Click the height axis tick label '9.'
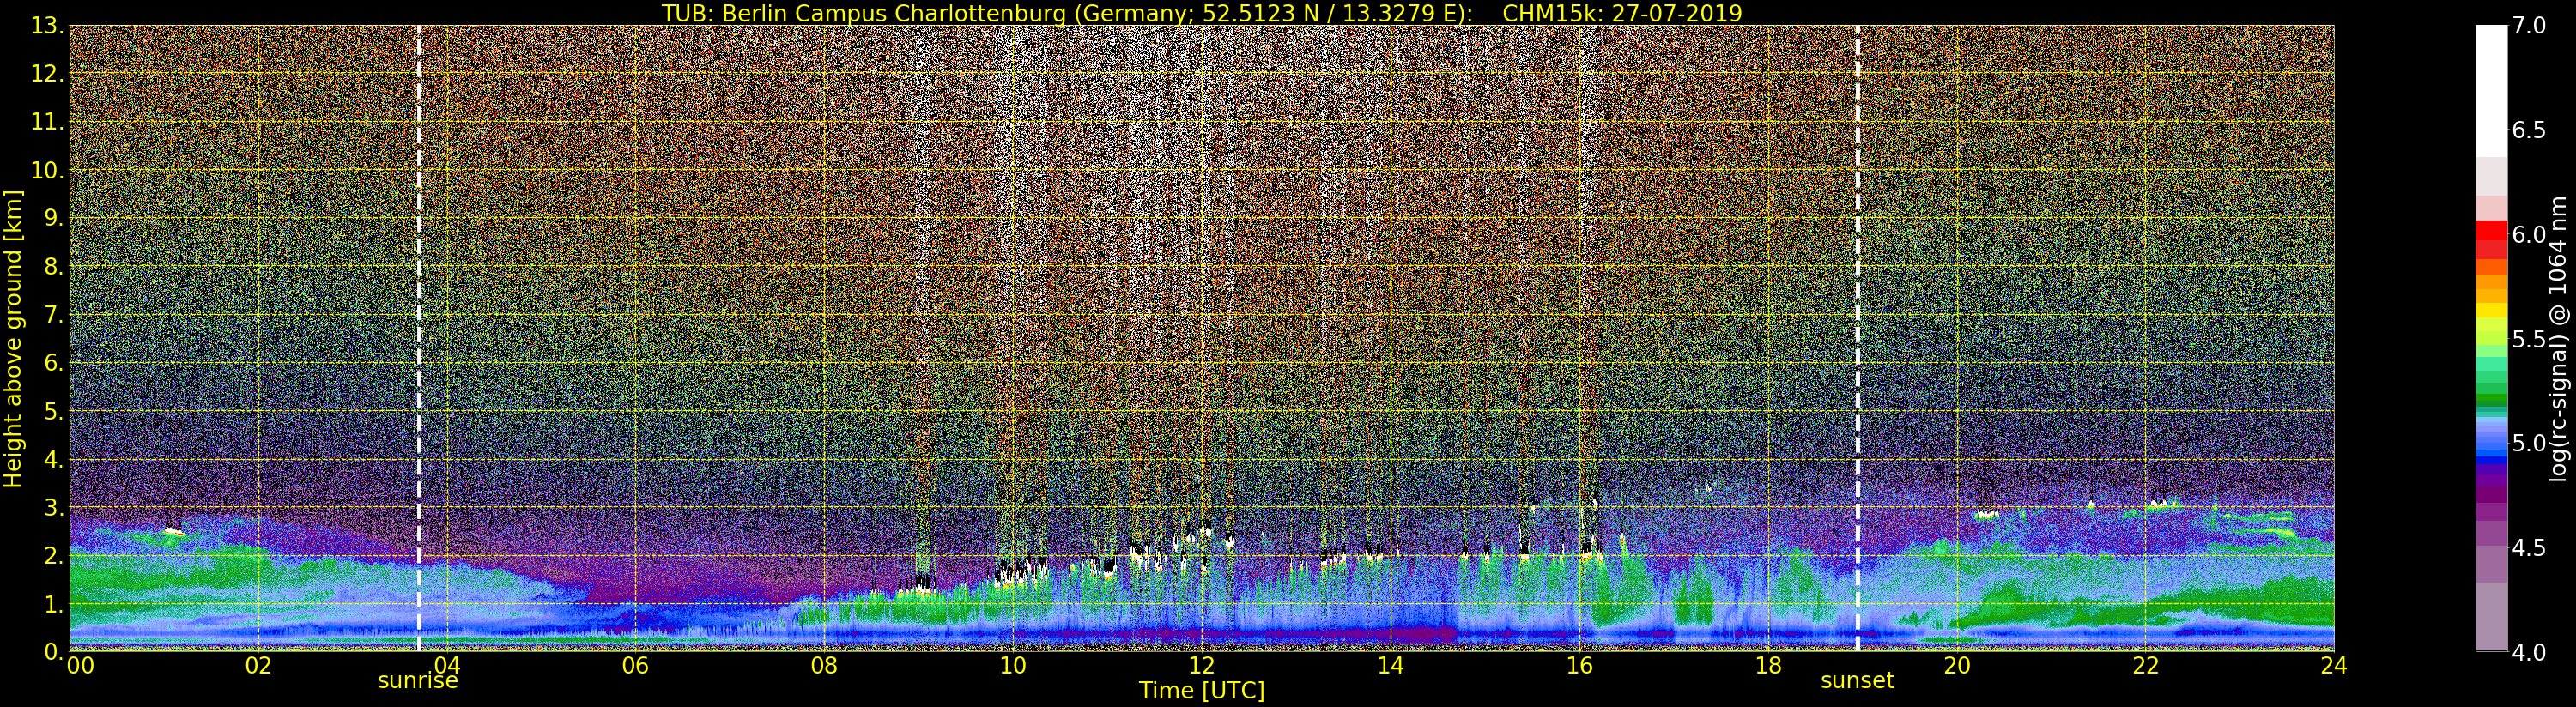The image size is (2576, 707). pos(53,218)
